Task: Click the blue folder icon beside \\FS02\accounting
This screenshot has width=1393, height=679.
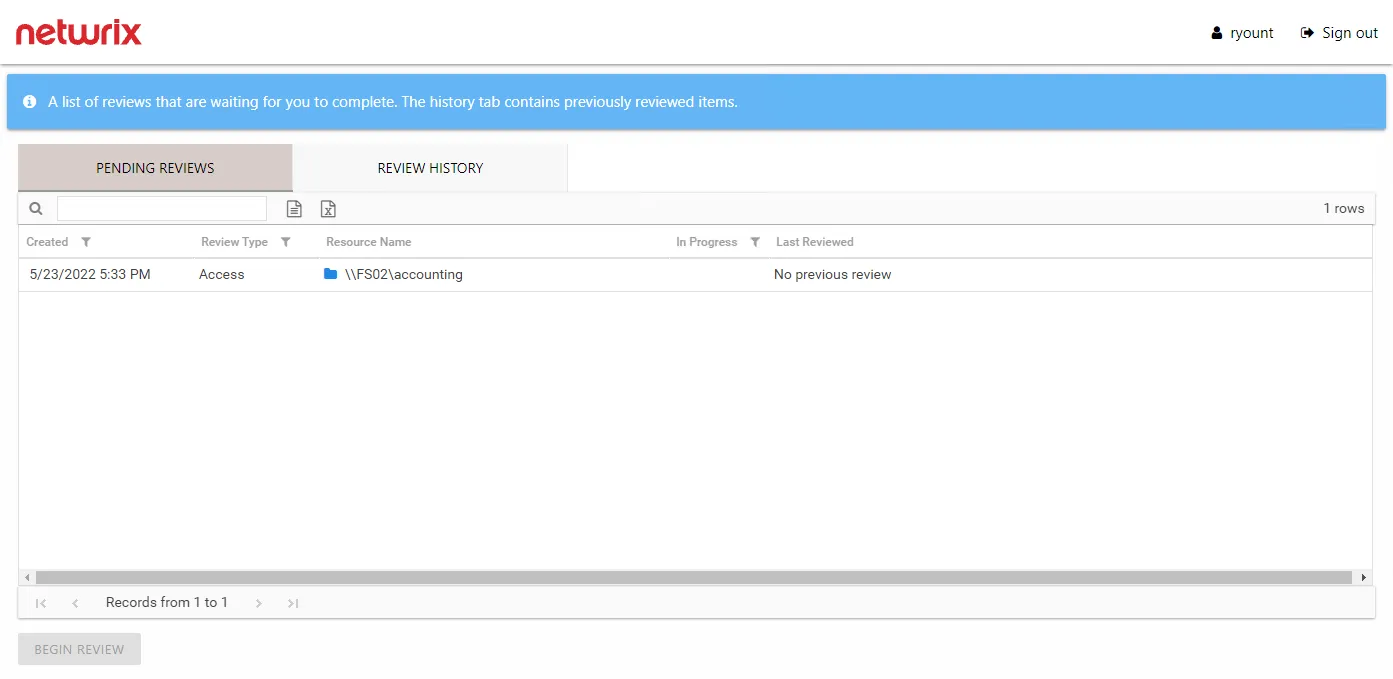Action: (x=330, y=274)
